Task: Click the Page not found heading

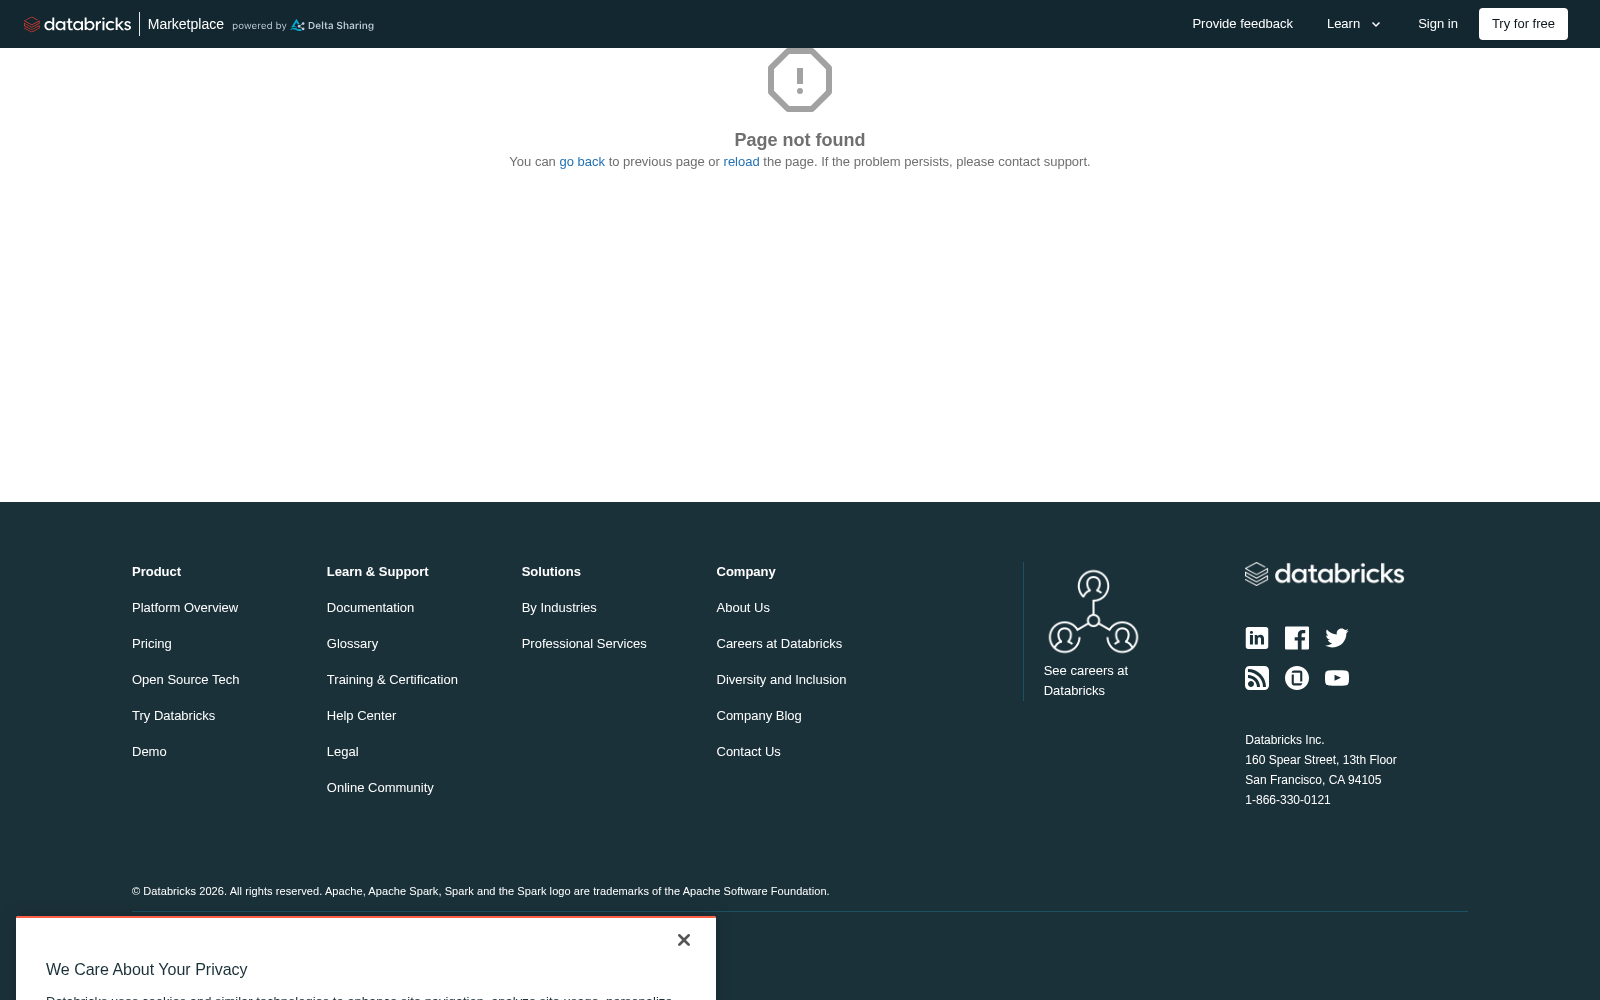Action: tap(800, 140)
